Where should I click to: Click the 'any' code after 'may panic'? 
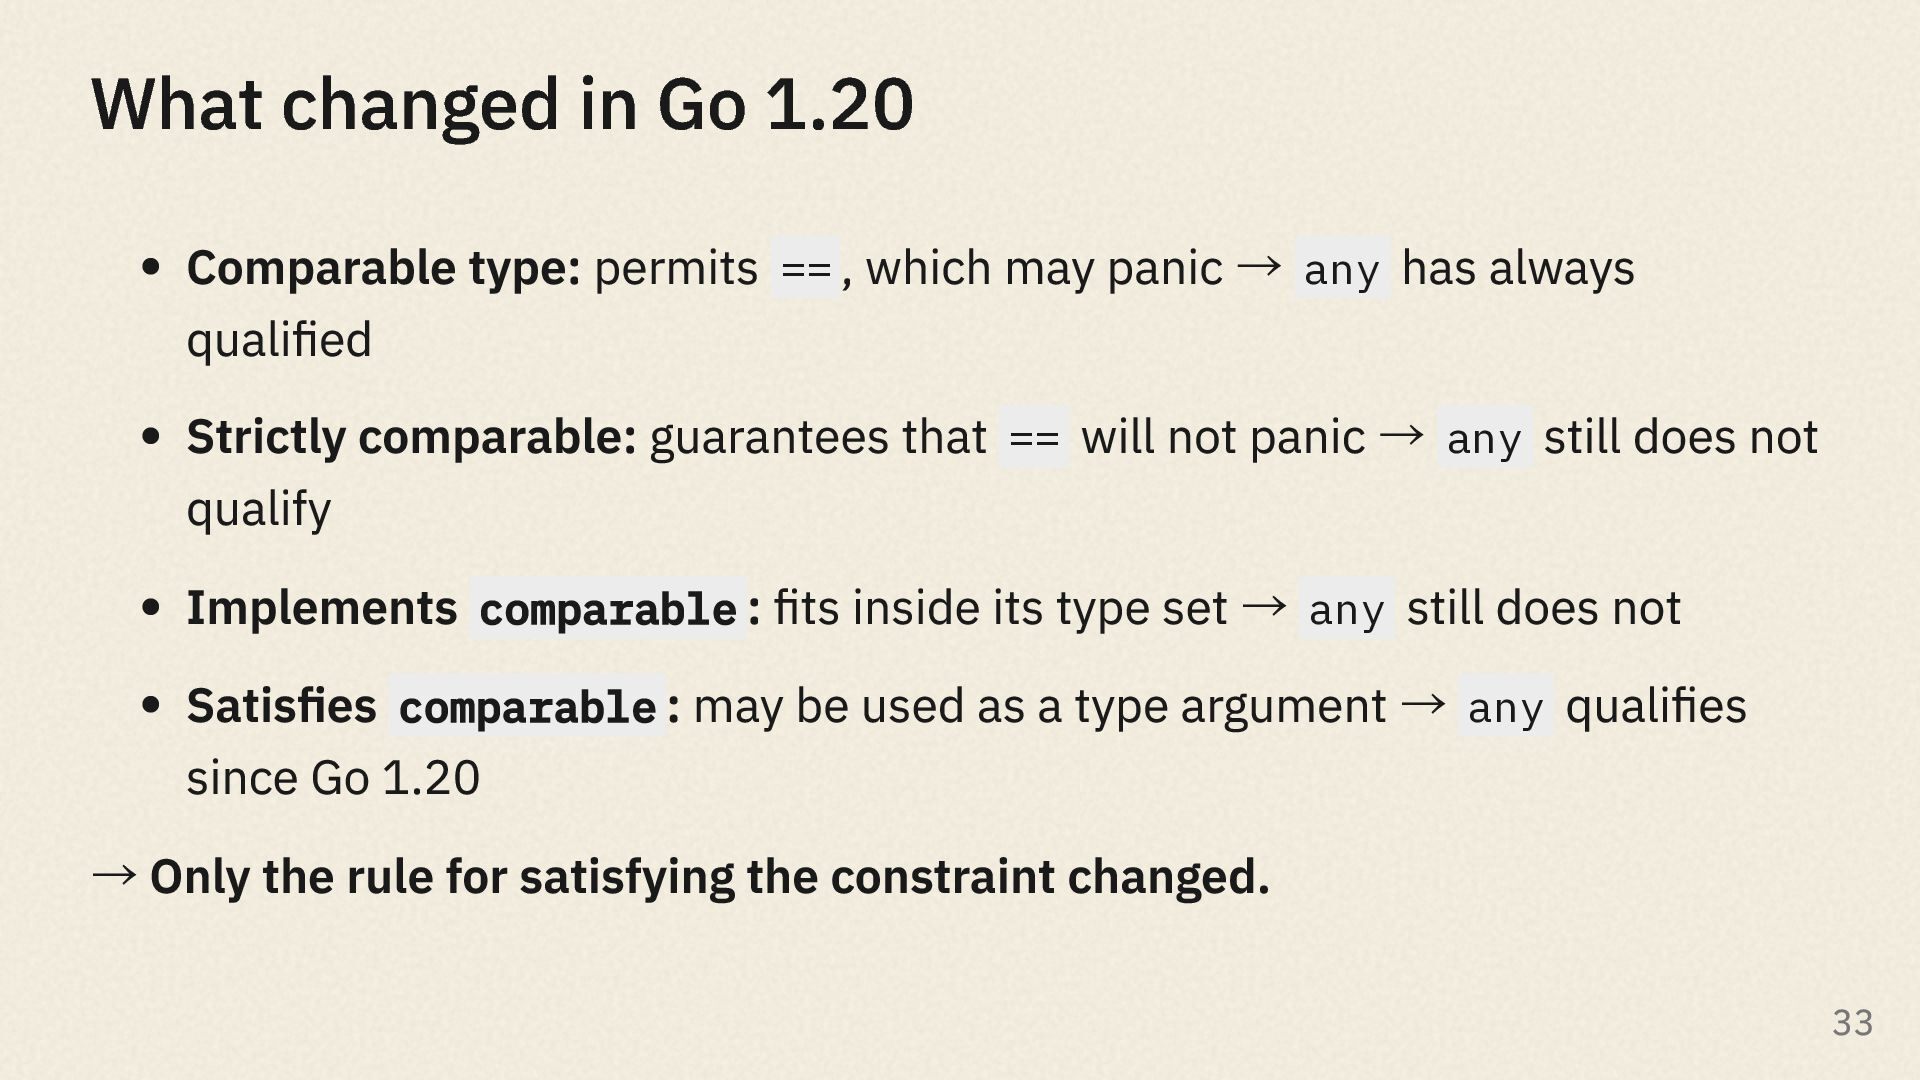(x=1341, y=268)
